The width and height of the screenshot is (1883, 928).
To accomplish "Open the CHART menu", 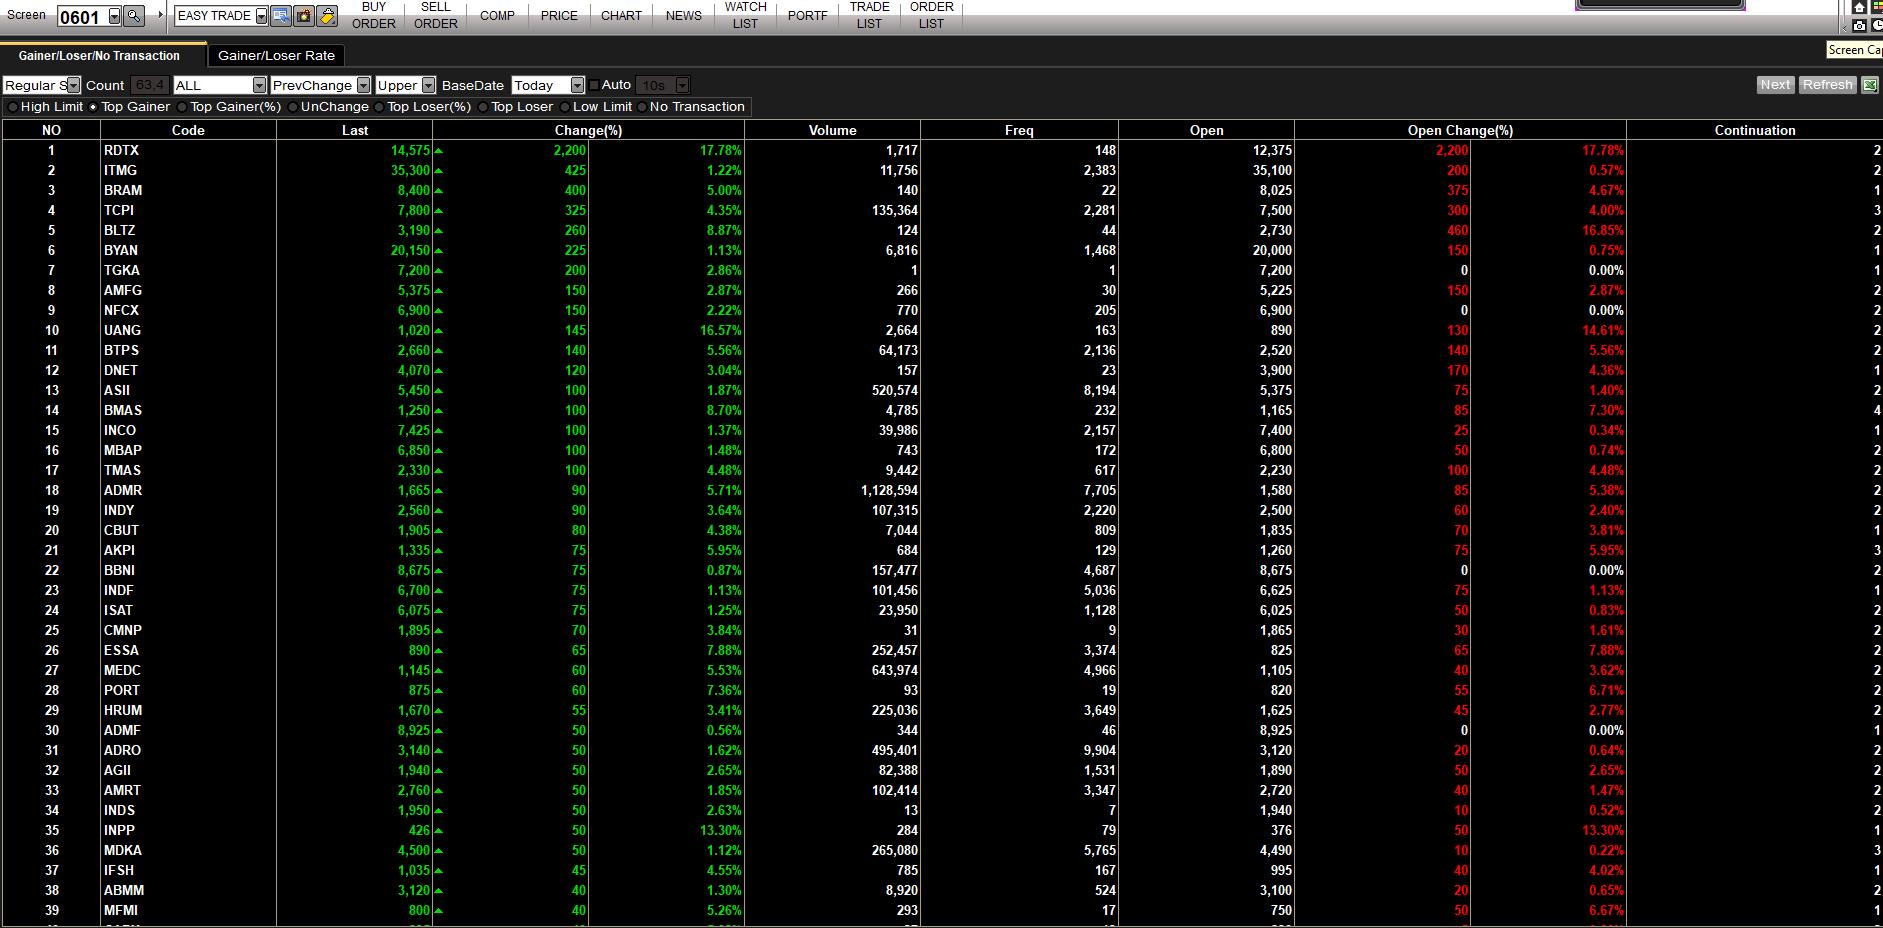I will pos(621,15).
